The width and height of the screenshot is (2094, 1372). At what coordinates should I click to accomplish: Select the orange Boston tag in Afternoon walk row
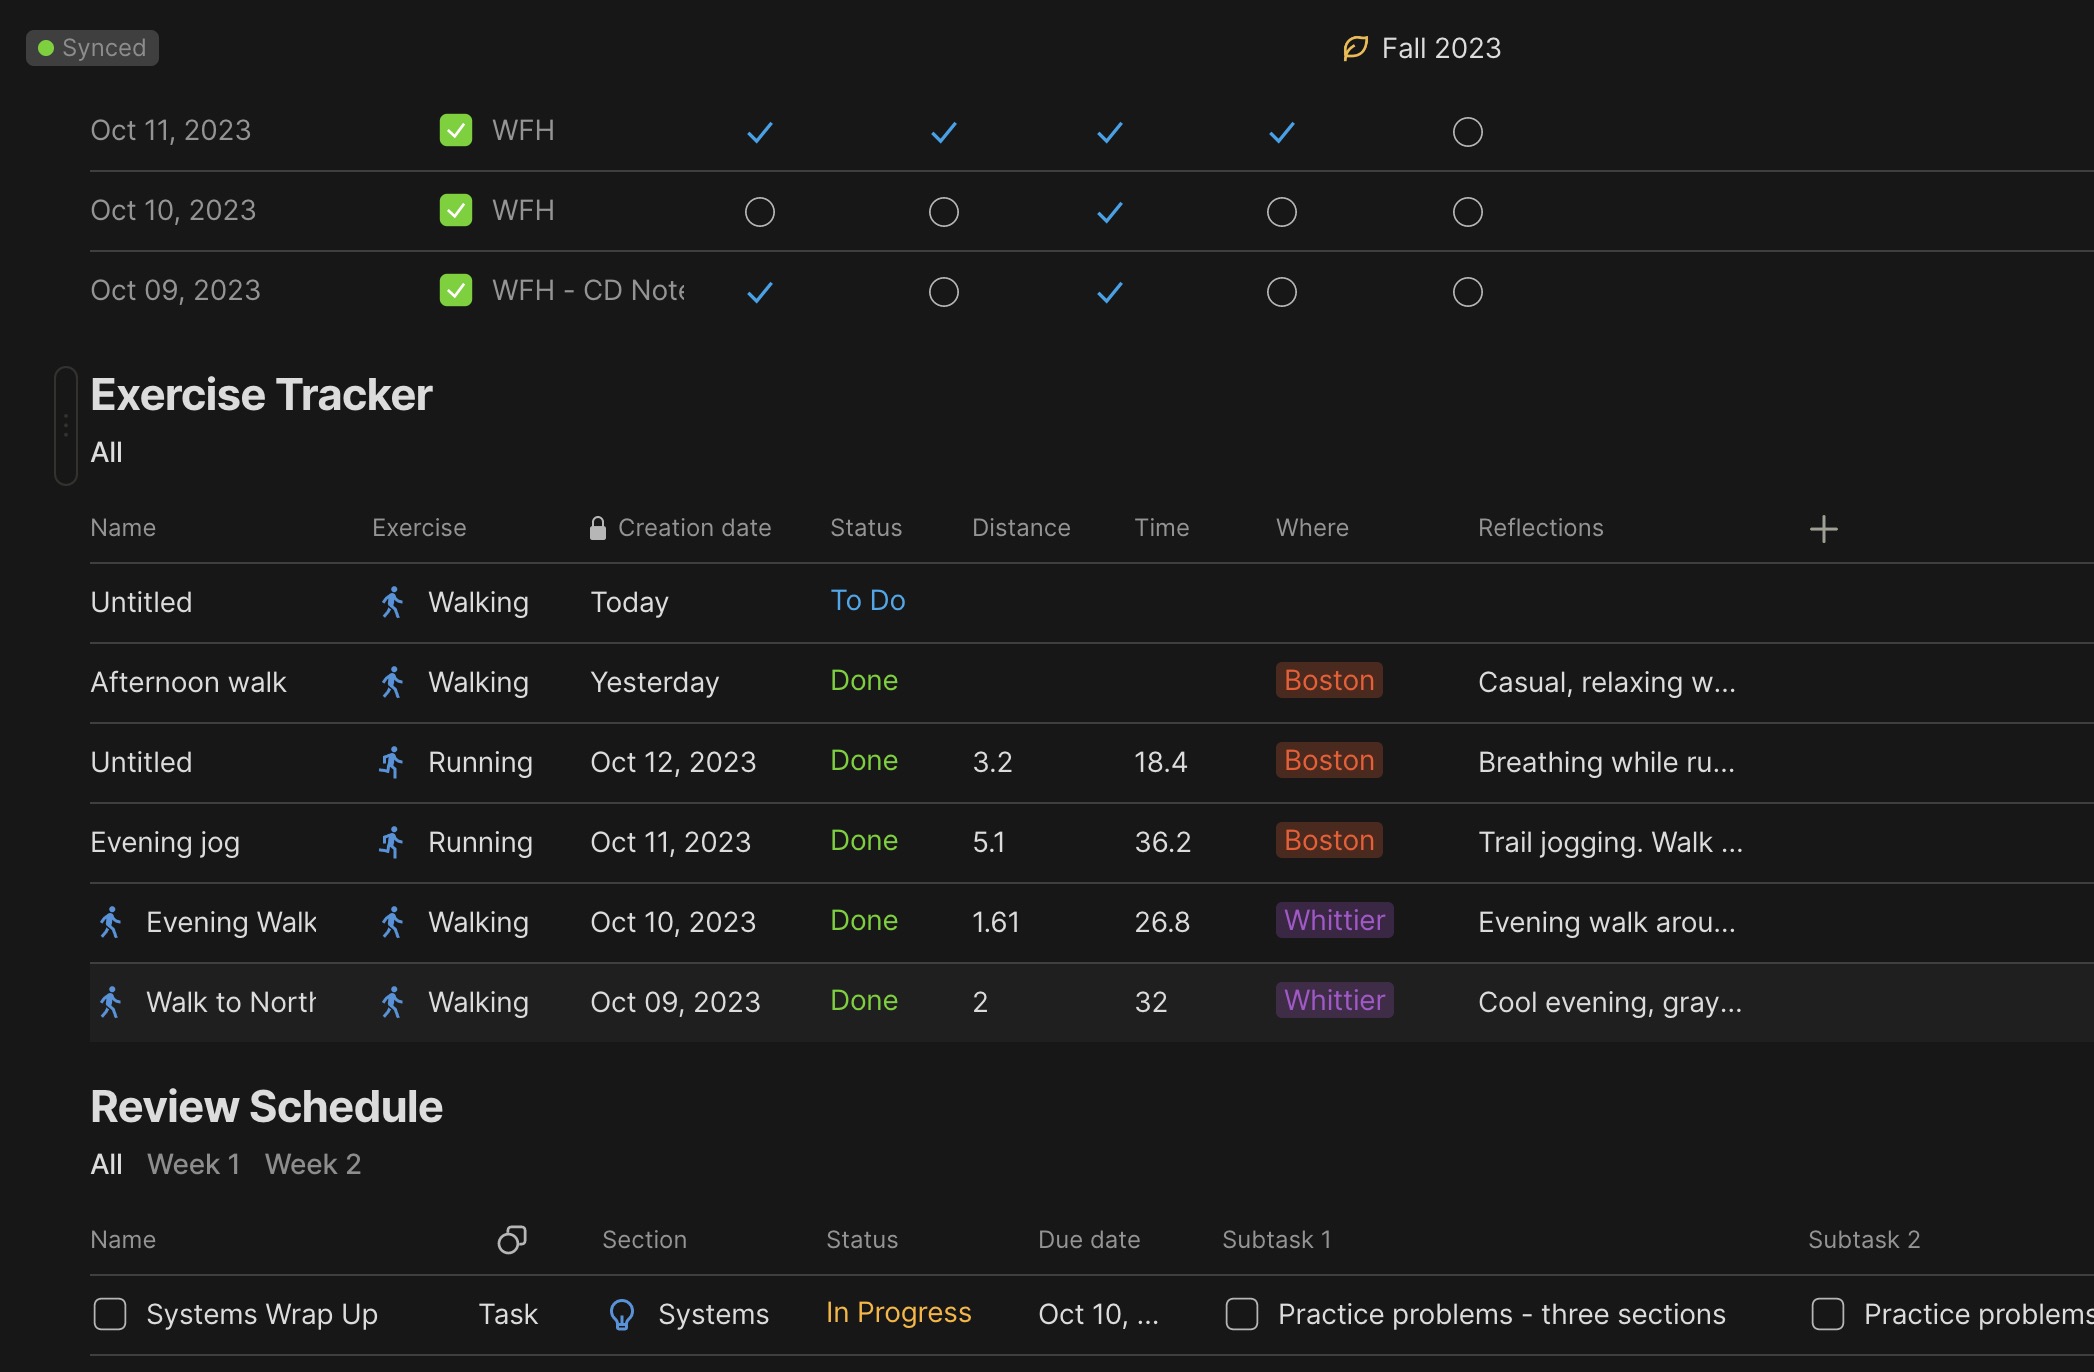tap(1329, 680)
